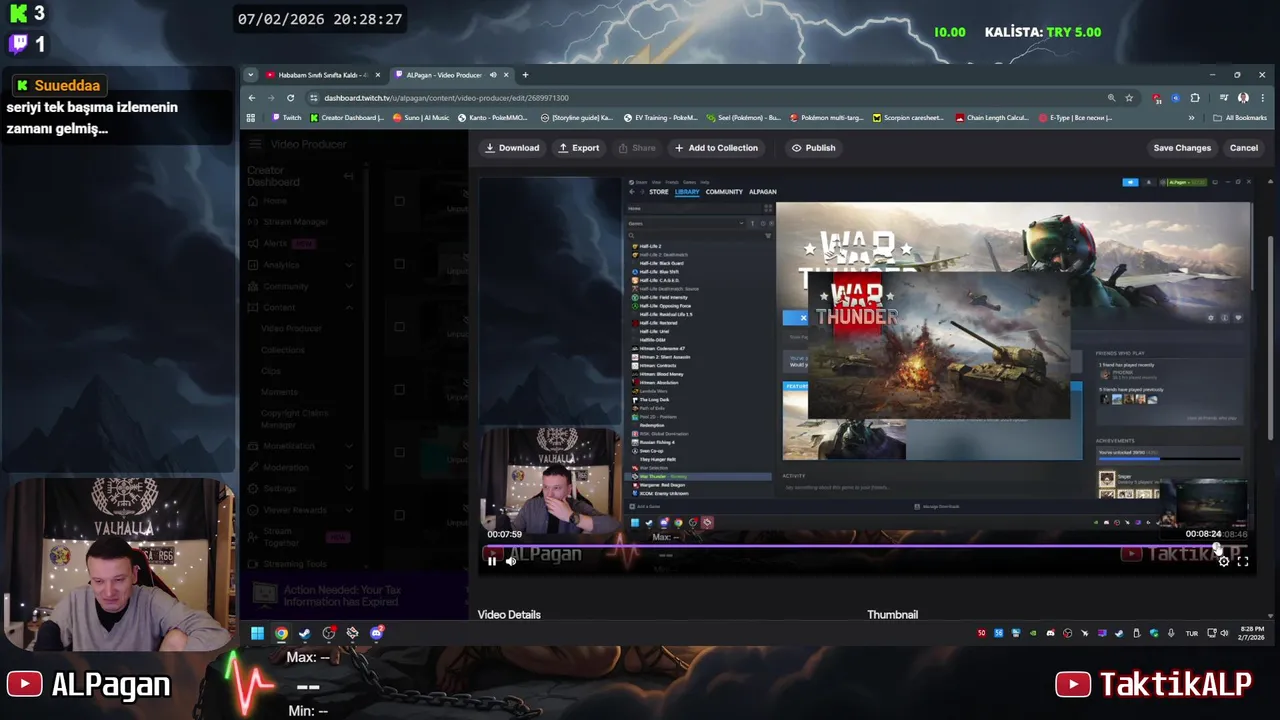The height and width of the screenshot is (720, 1280).
Task: Bookmark this page with the star
Action: [x=1129, y=98]
